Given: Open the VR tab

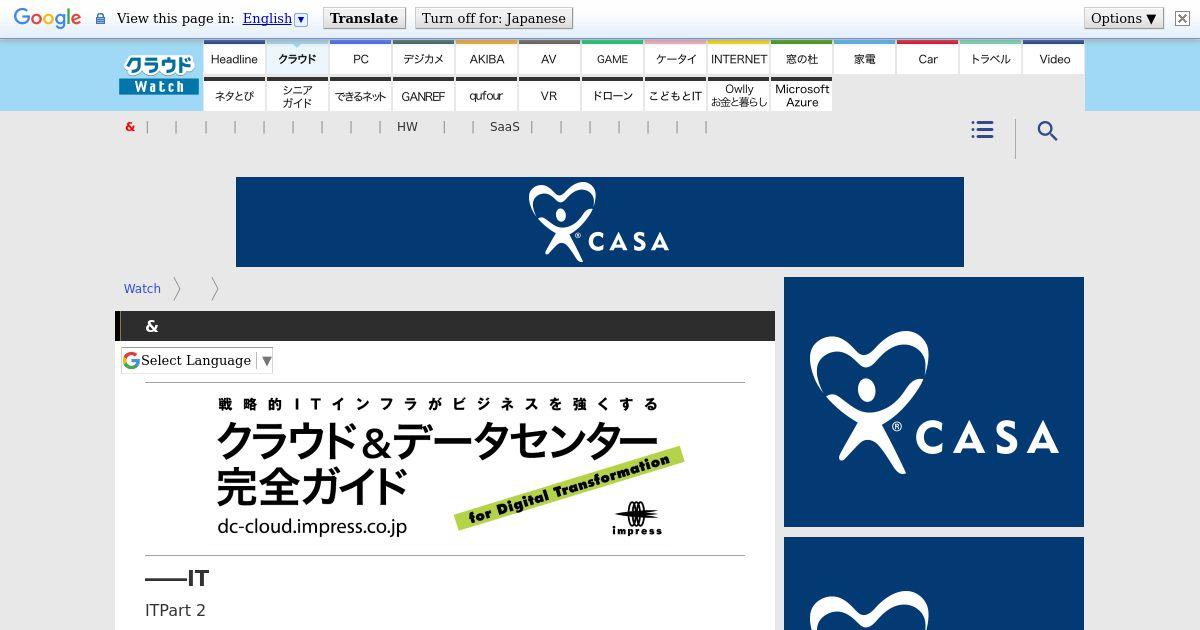Looking at the screenshot, I should click(549, 95).
